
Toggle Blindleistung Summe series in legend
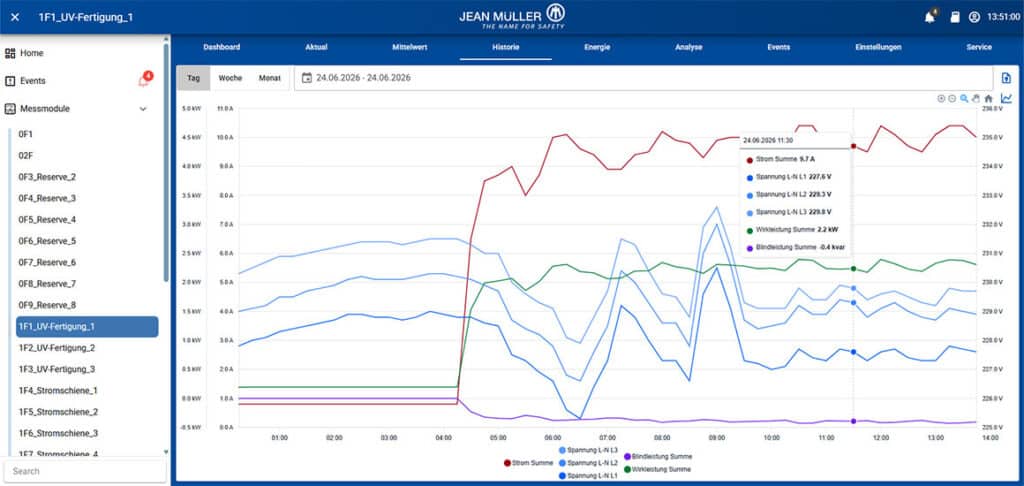(x=658, y=457)
